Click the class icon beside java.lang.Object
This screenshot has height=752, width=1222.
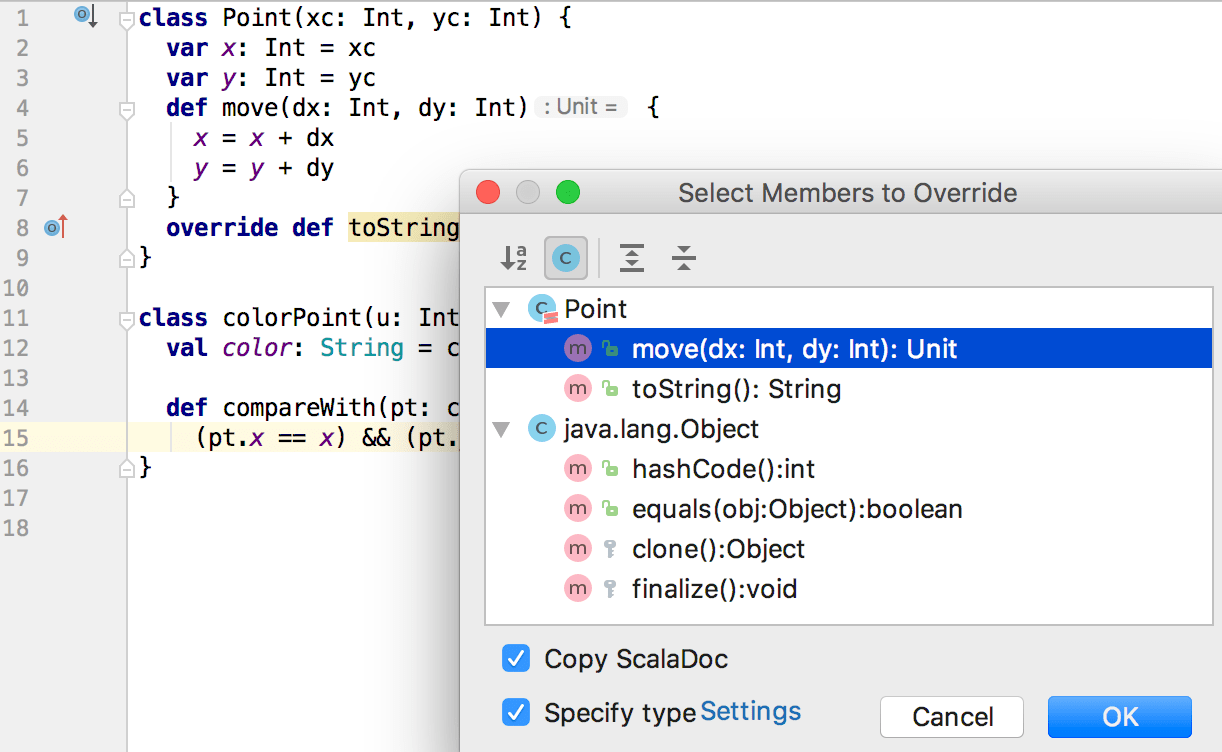tap(541, 429)
